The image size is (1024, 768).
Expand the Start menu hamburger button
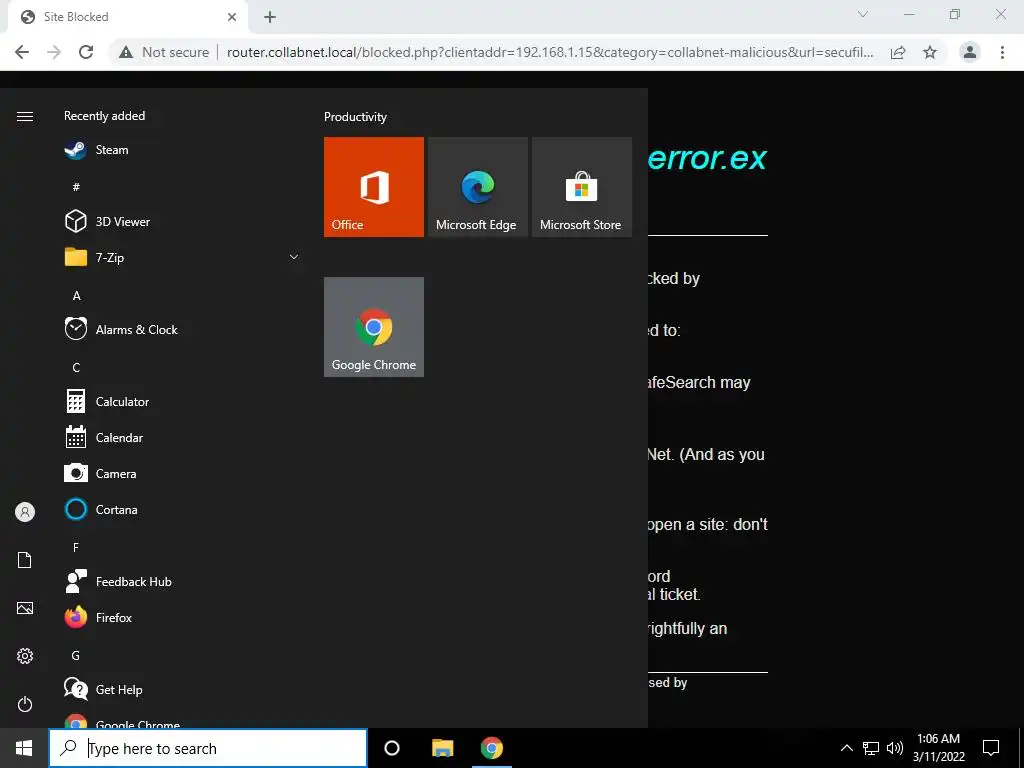pos(25,116)
